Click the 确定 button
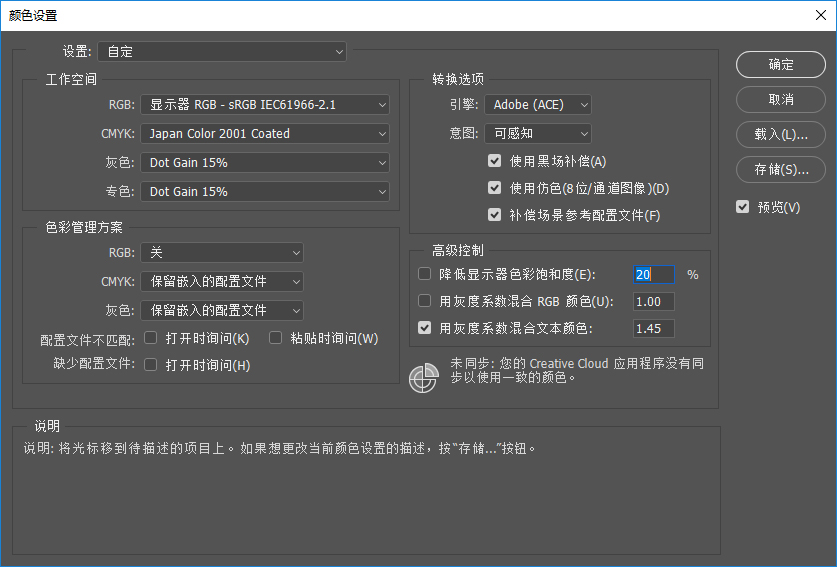The image size is (837, 567). (780, 65)
